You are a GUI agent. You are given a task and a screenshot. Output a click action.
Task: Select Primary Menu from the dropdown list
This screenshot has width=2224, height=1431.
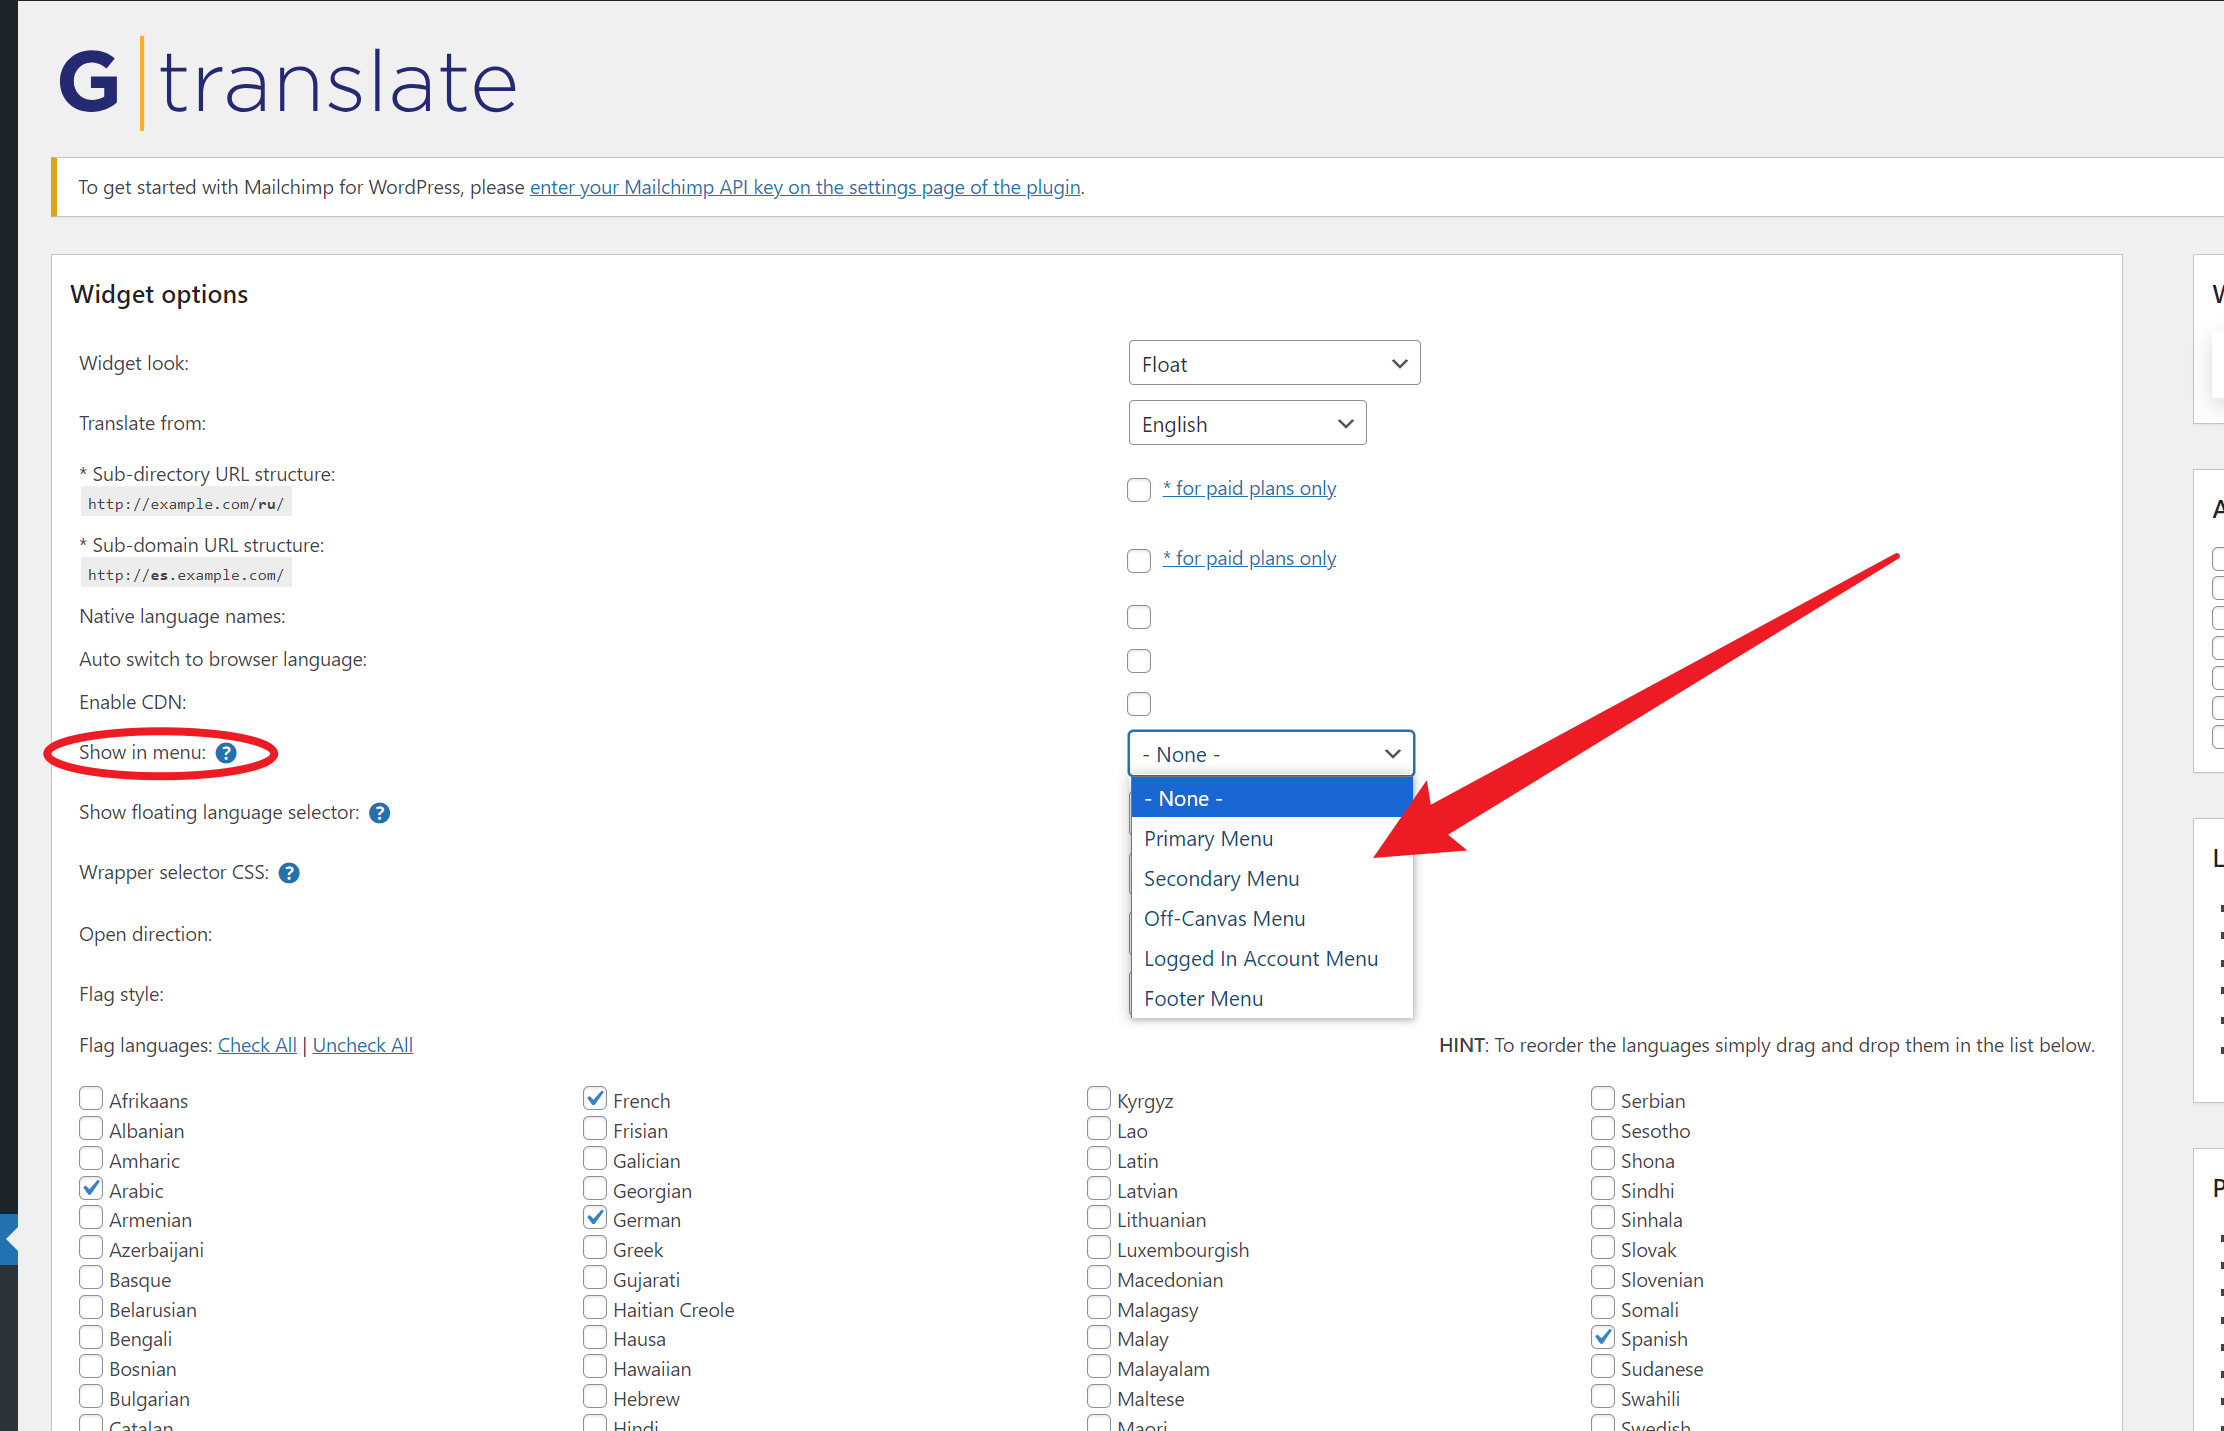[x=1208, y=838]
